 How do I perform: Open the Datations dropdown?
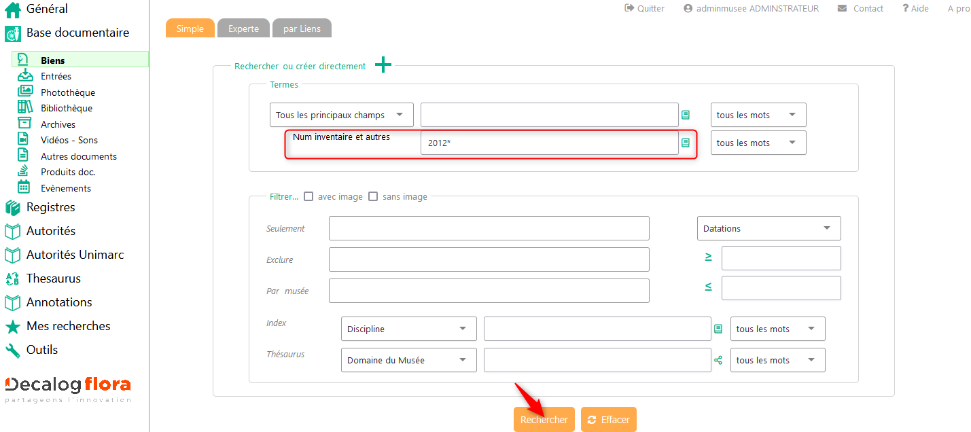tap(768, 228)
